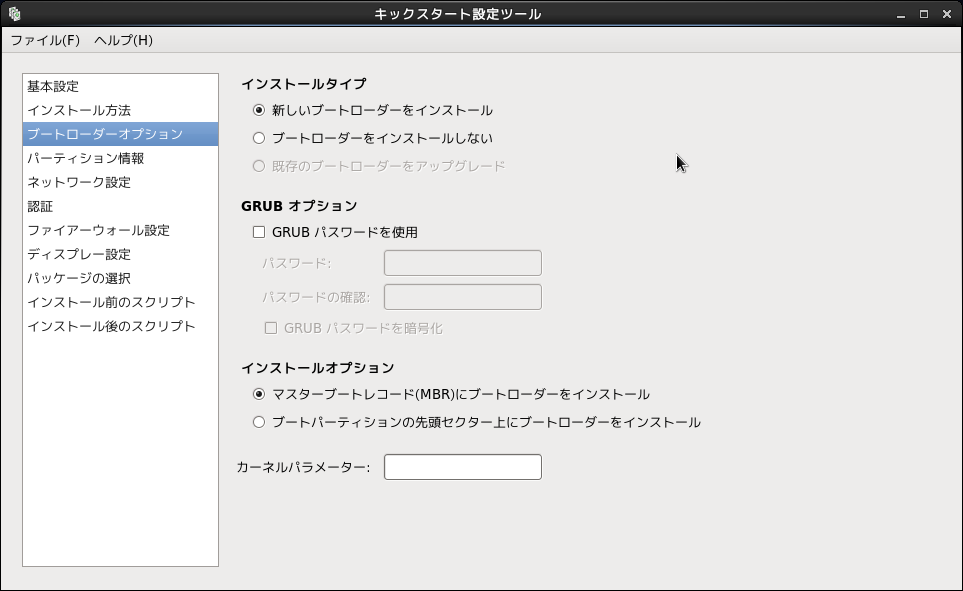Maximize the キックスタート設定ツール window
963x591 pixels.
click(924, 14)
